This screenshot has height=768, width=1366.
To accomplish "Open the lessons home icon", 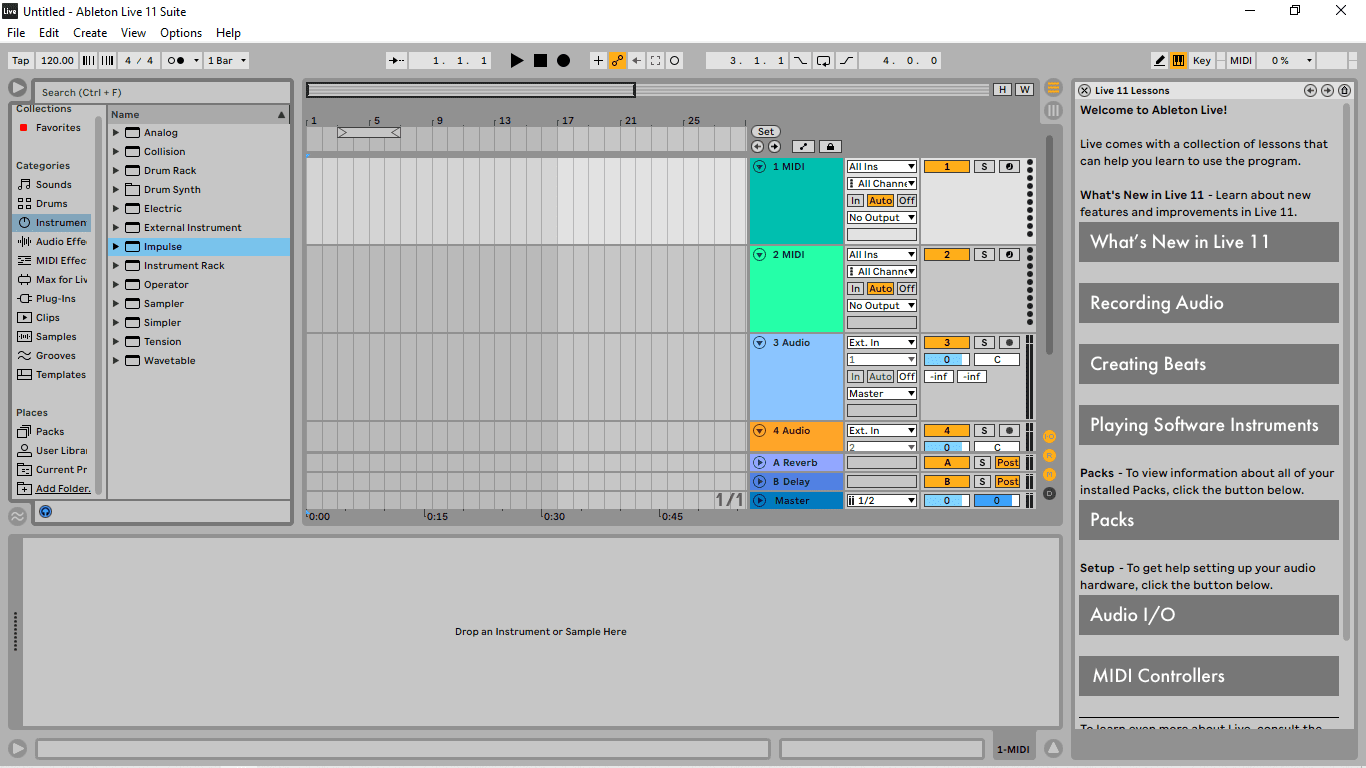I will click(1345, 91).
